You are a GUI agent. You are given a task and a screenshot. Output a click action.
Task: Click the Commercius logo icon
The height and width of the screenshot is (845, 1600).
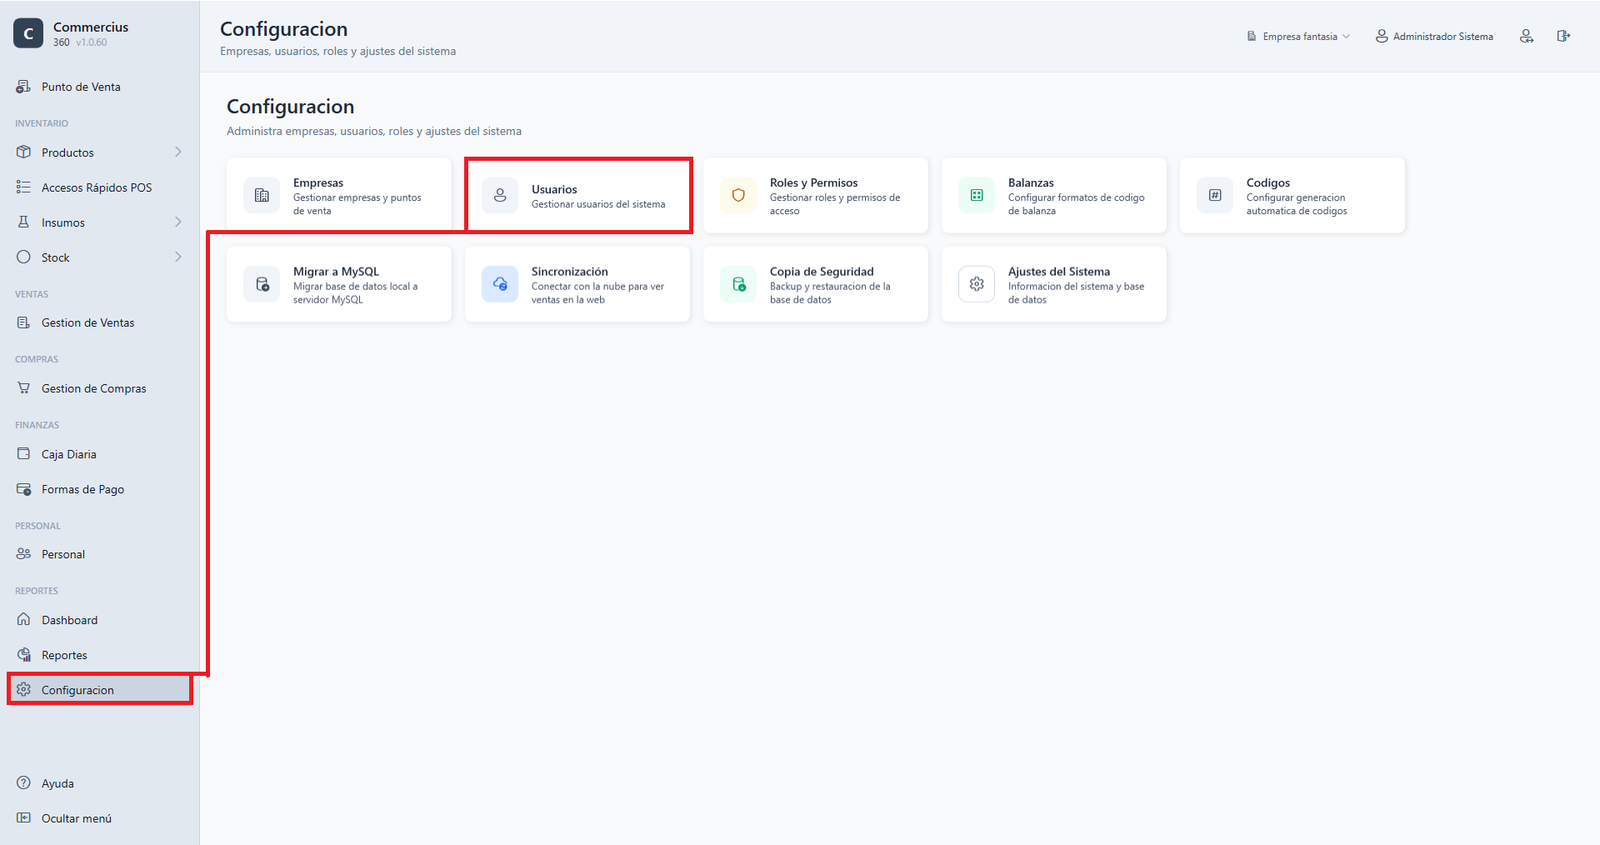point(28,33)
